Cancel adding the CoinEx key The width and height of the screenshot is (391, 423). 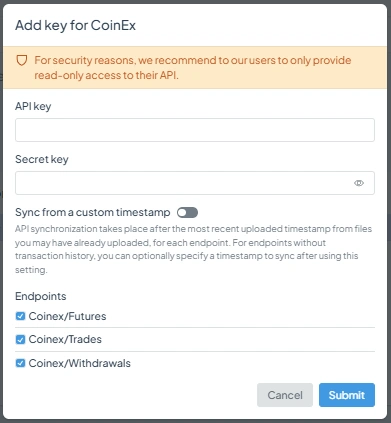[285, 395]
